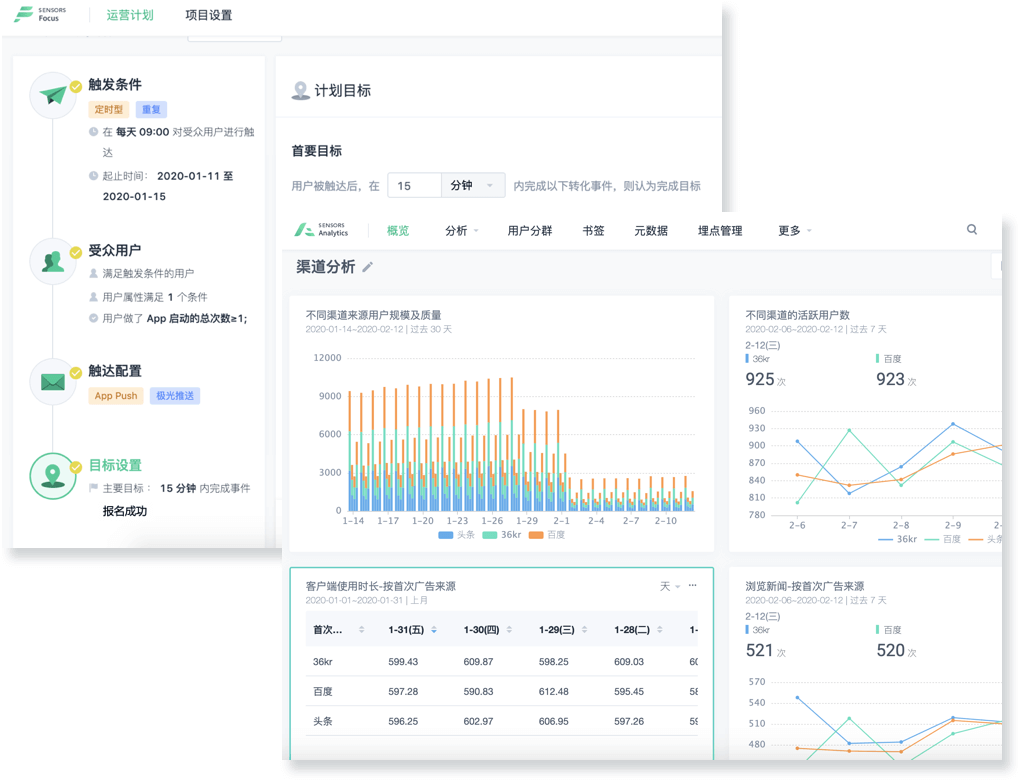Open the three-dot menu on 客户端使用时长 card
The height and width of the screenshot is (780, 1020).
pos(693,586)
